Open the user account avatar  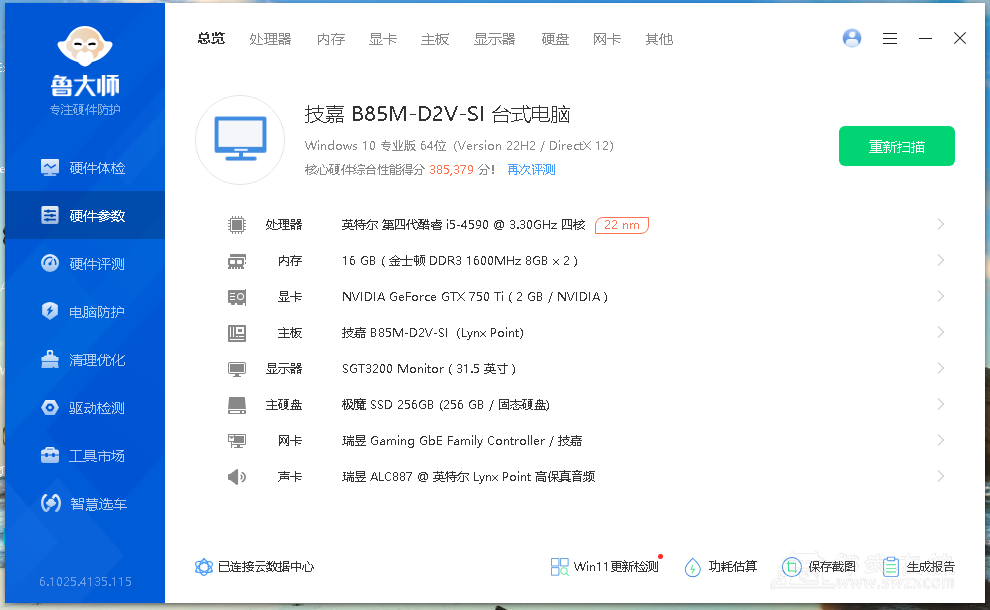[x=852, y=39]
